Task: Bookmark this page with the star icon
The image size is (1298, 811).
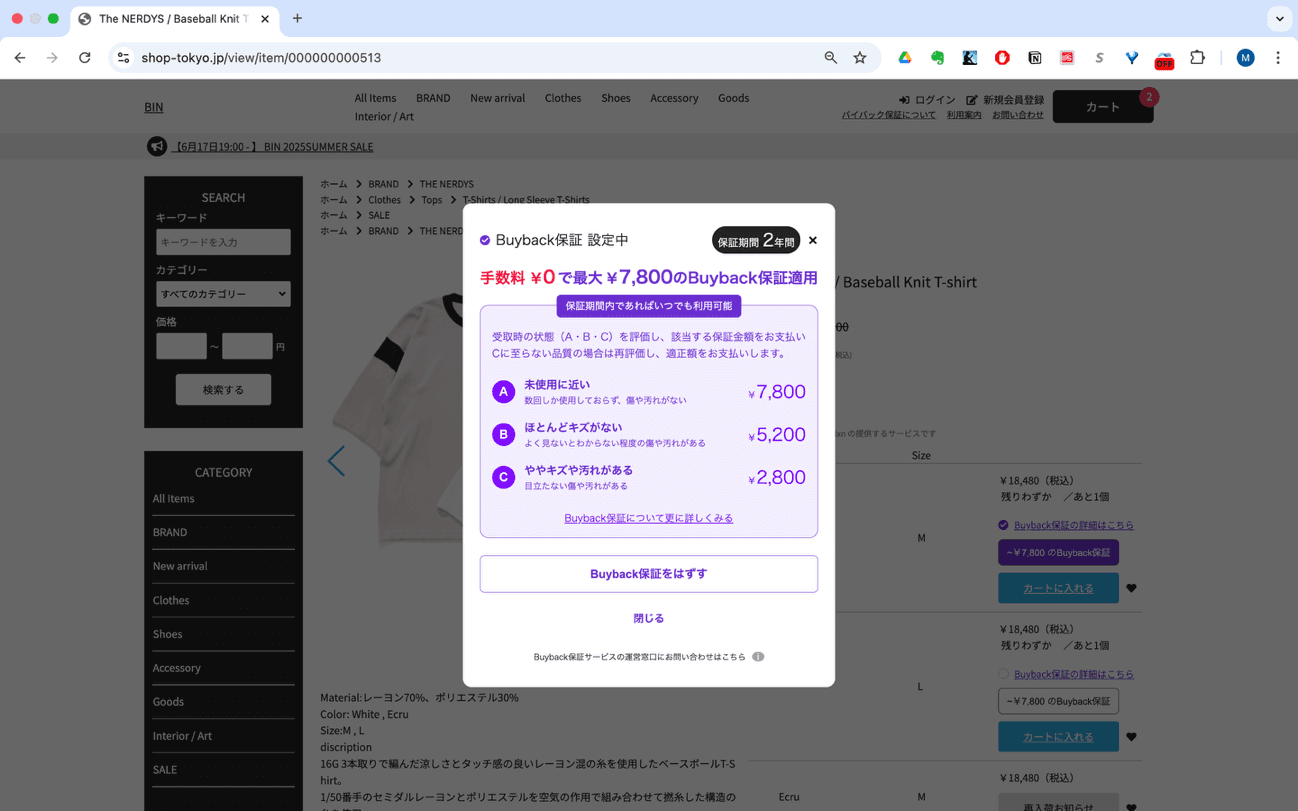Action: (x=860, y=58)
